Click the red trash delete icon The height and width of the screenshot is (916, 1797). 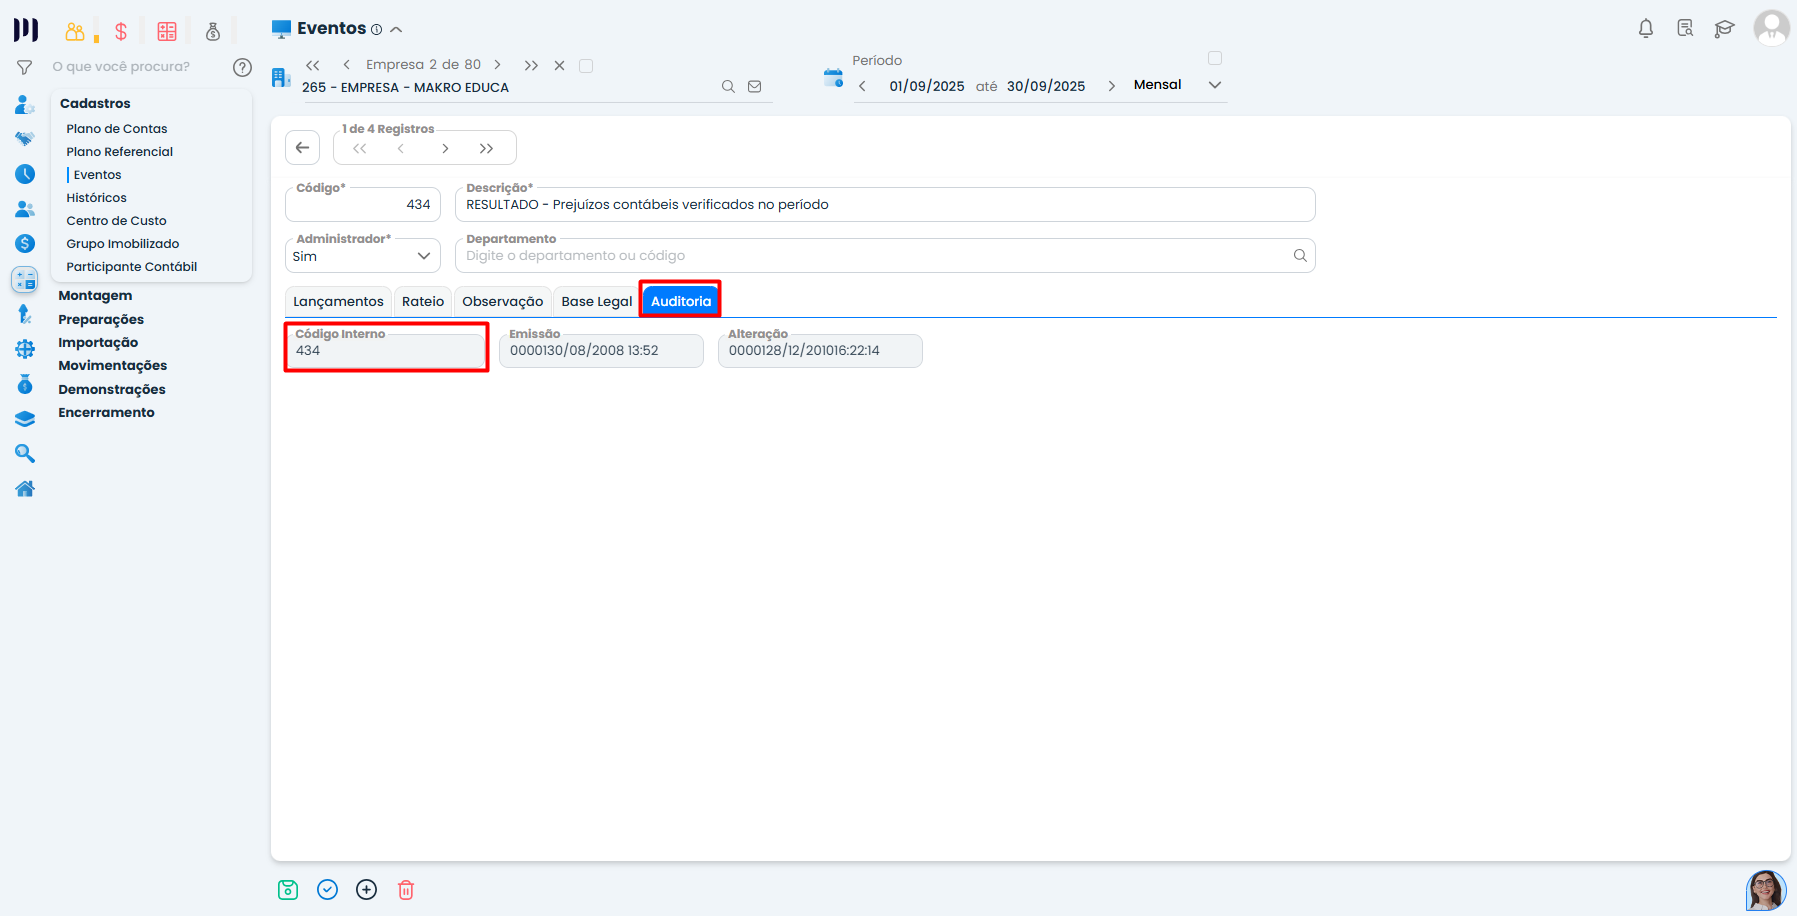coord(406,890)
